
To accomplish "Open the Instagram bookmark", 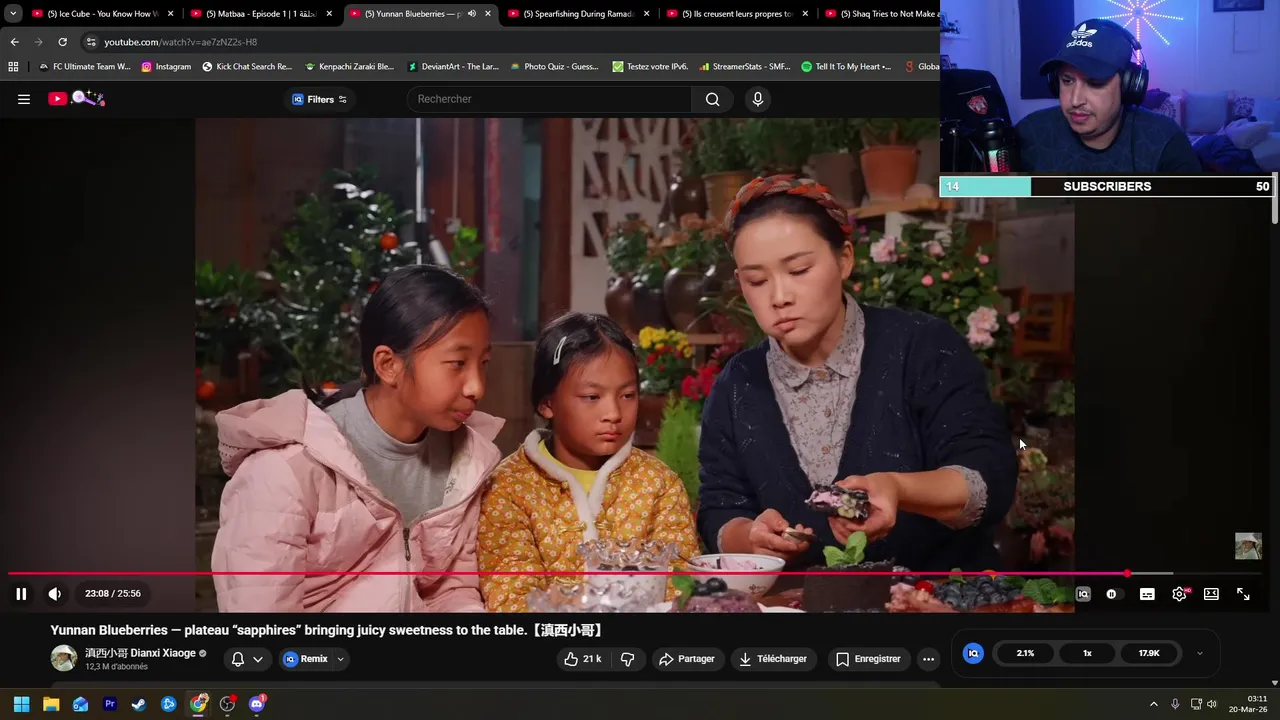I will click(166, 67).
